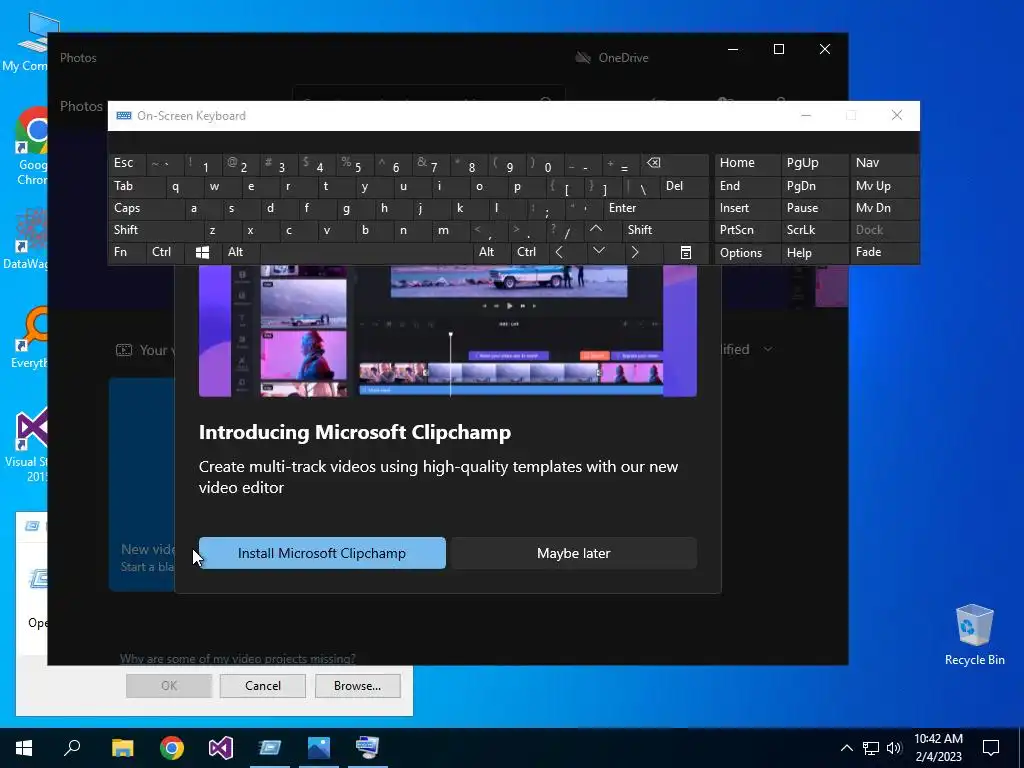Click the Enter key on On-Screen Keyboard
The width and height of the screenshot is (1024, 768).
click(656, 208)
